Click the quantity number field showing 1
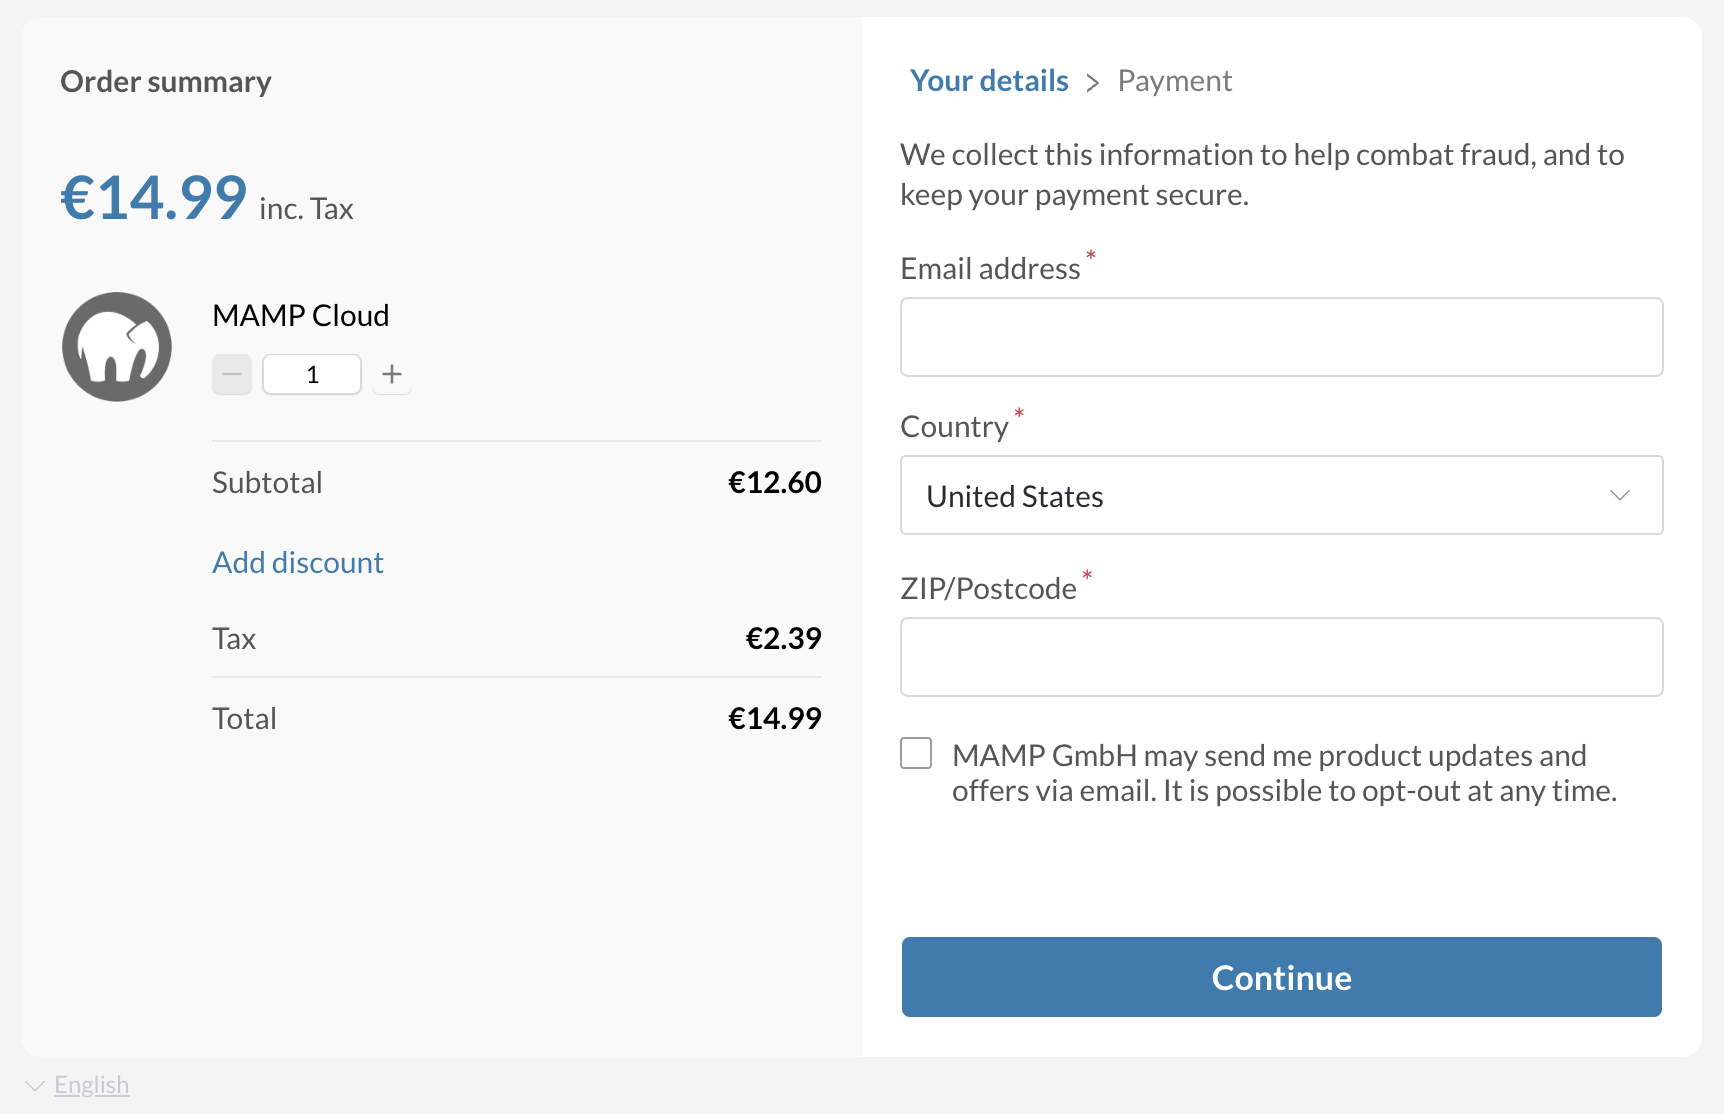 tap(311, 374)
